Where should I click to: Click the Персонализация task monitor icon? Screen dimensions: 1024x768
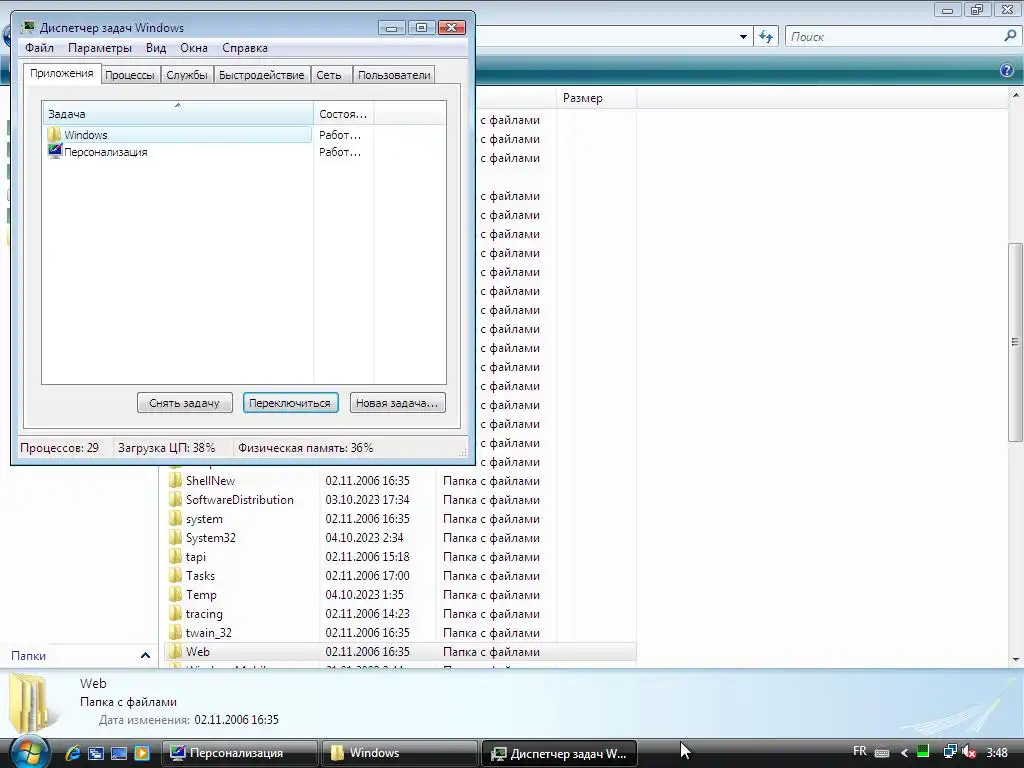pos(55,152)
